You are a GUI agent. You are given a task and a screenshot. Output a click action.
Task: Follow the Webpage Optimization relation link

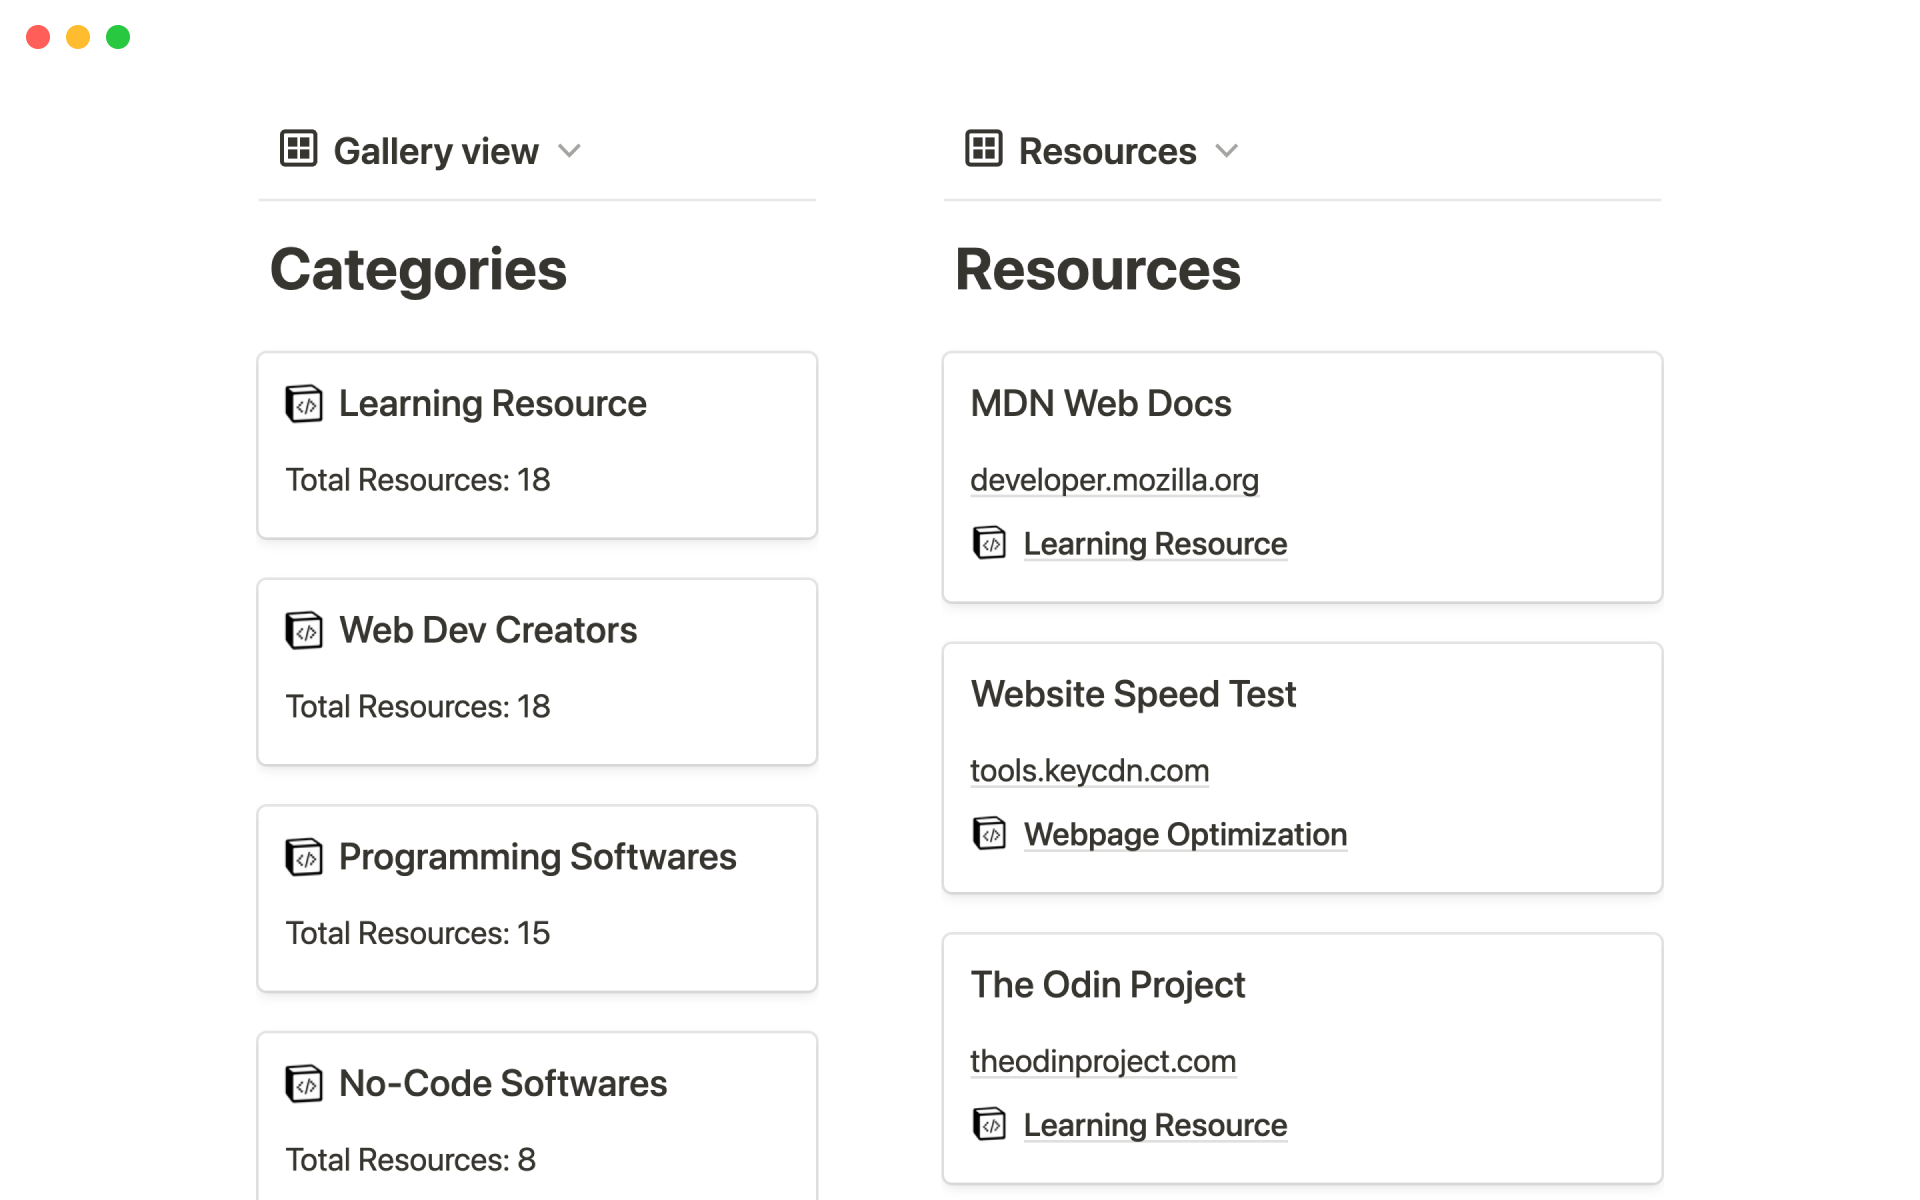(x=1185, y=834)
